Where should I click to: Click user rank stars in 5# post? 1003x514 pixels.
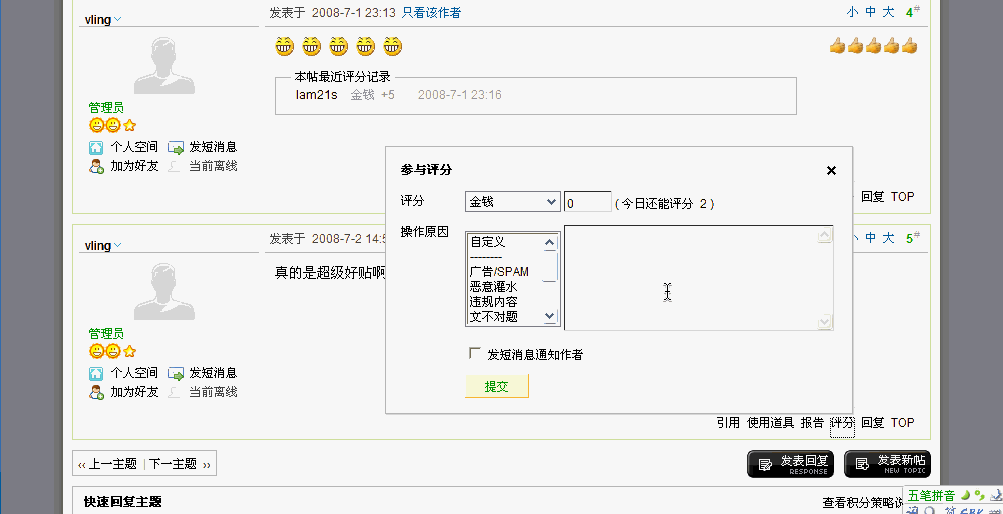(113, 351)
